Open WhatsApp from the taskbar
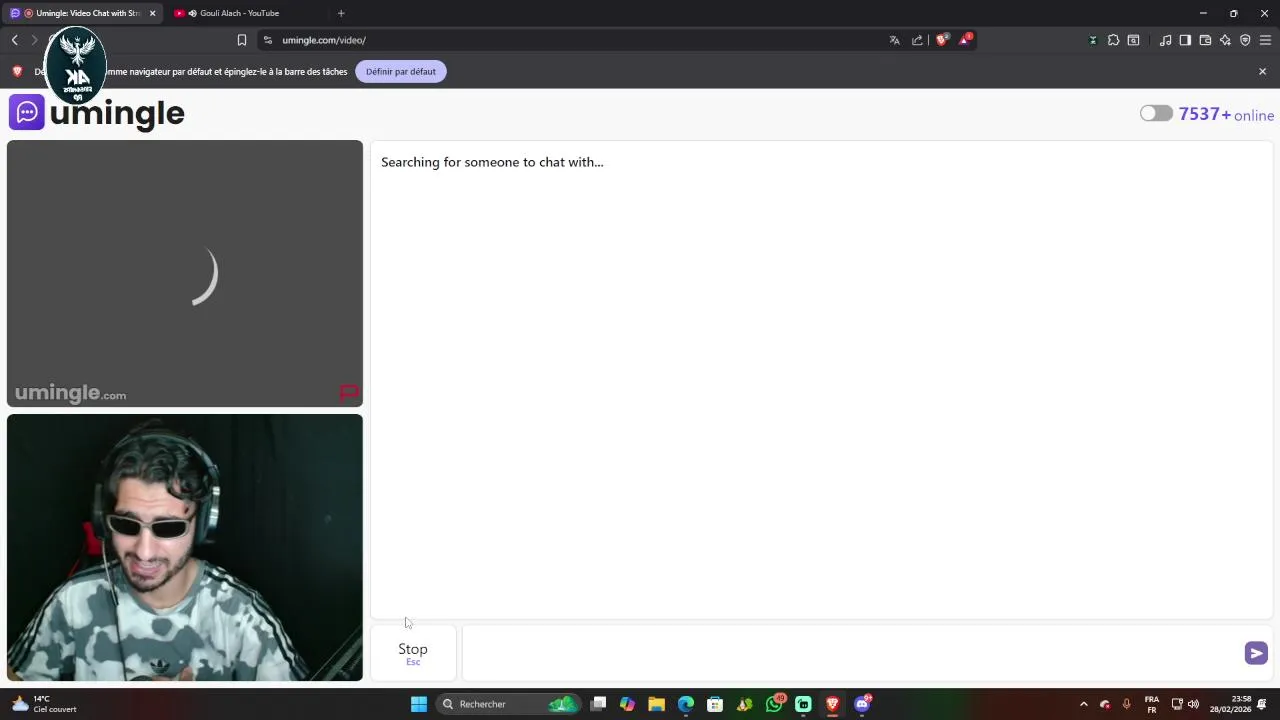The image size is (1280, 720). (x=775, y=704)
